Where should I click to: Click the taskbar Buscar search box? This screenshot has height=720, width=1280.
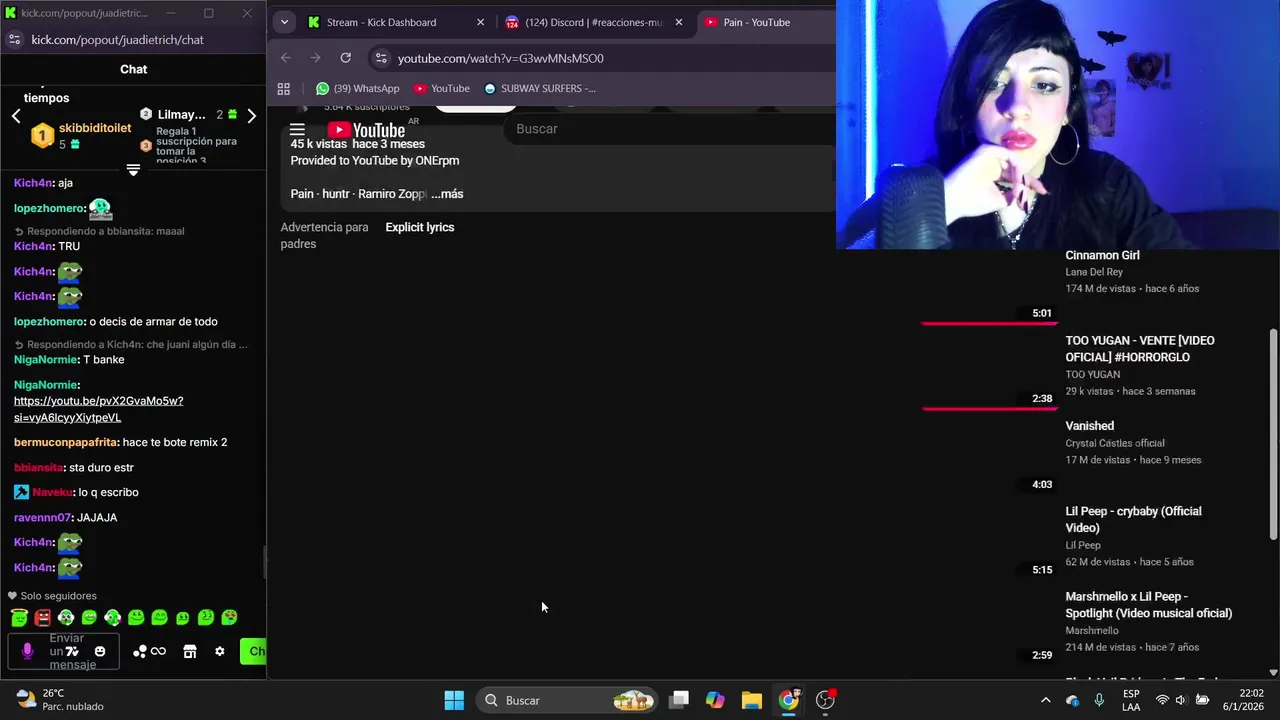[x=566, y=700]
